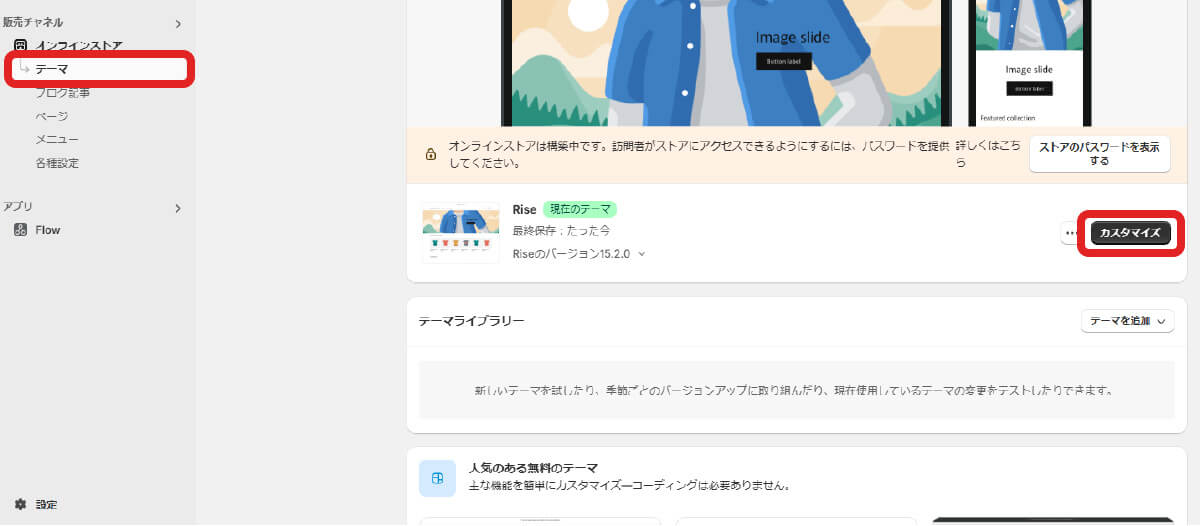Expand the アプリ section chevron
This screenshot has width=1200, height=526.
pos(178,208)
